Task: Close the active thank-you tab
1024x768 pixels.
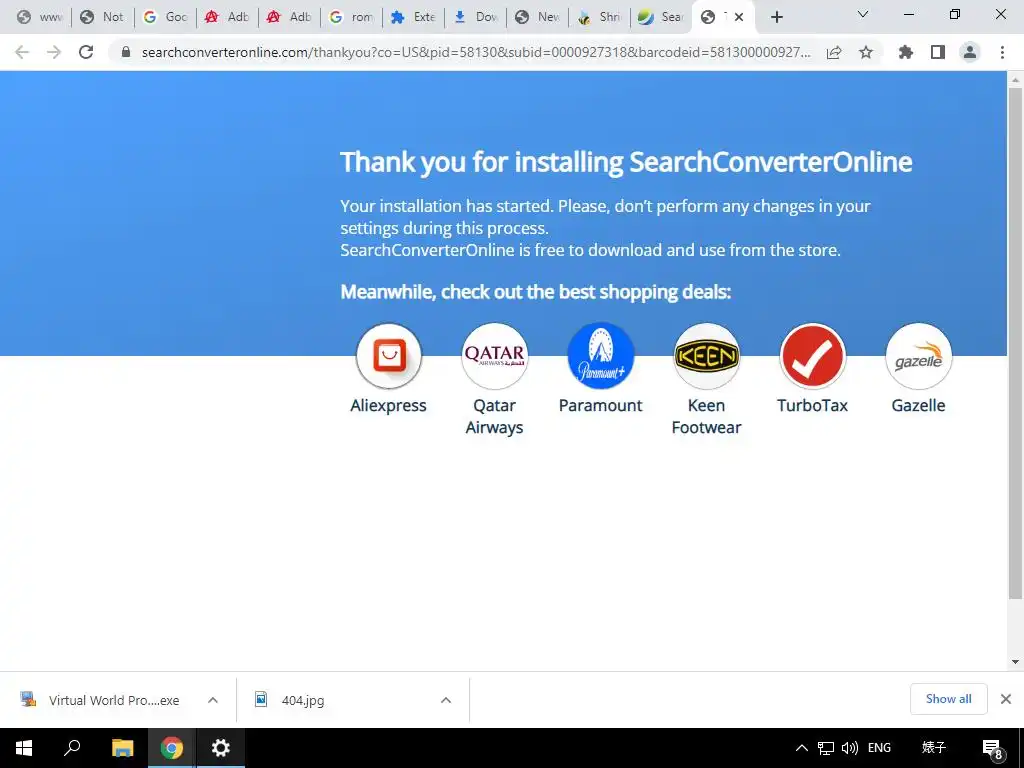Action: tap(739, 17)
